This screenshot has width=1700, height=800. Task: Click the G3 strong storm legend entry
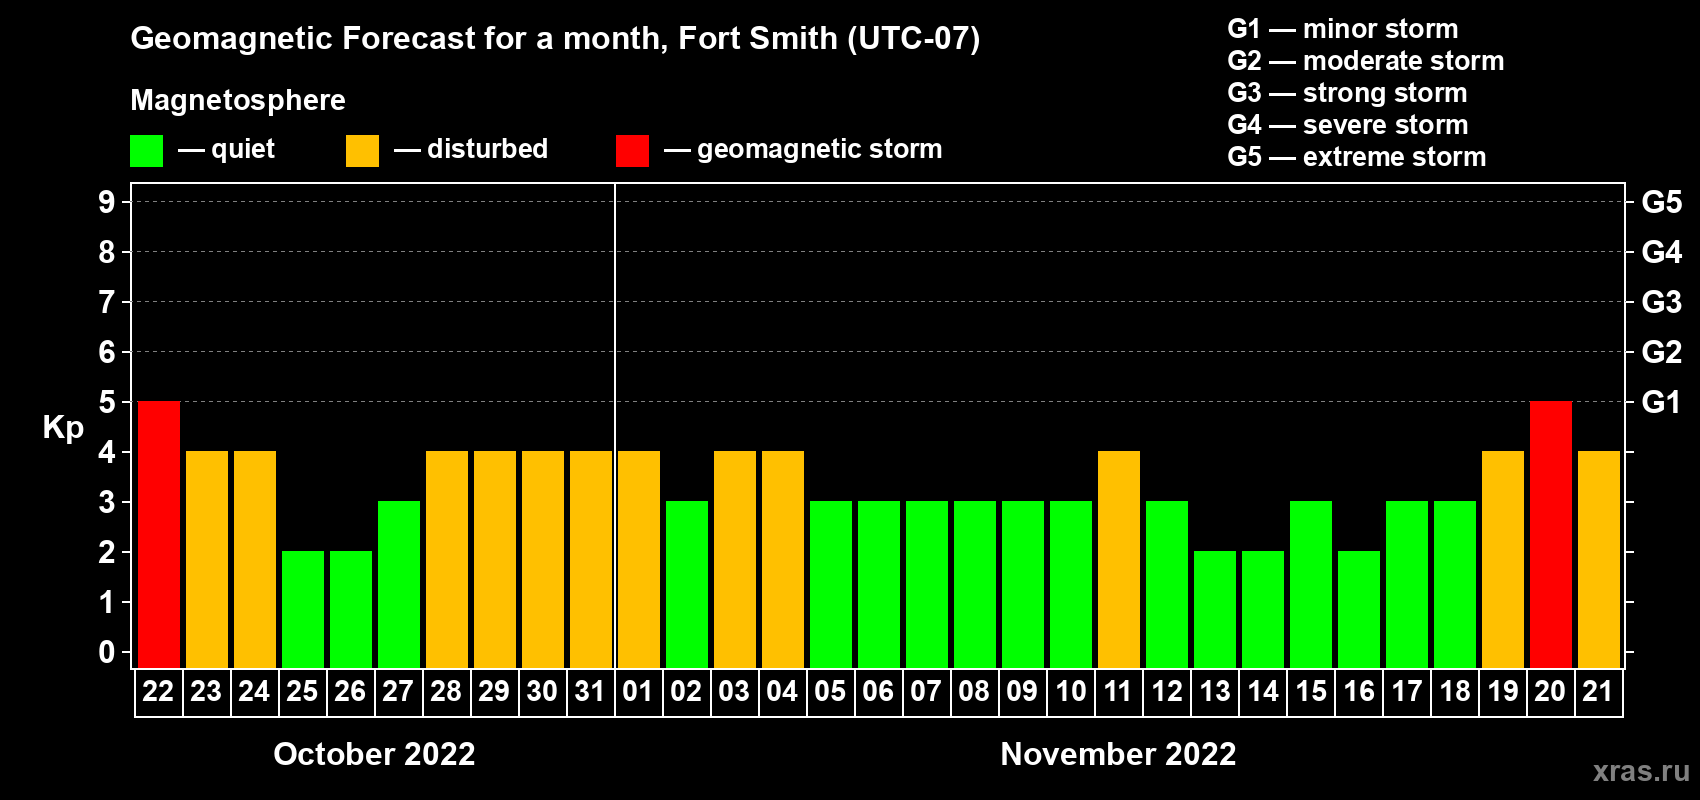point(1347,93)
